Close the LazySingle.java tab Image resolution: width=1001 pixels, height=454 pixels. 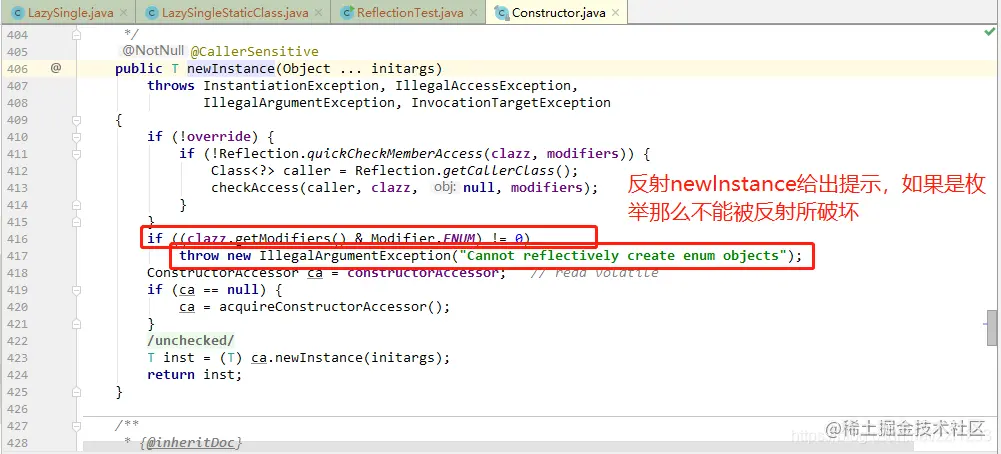click(x=123, y=13)
